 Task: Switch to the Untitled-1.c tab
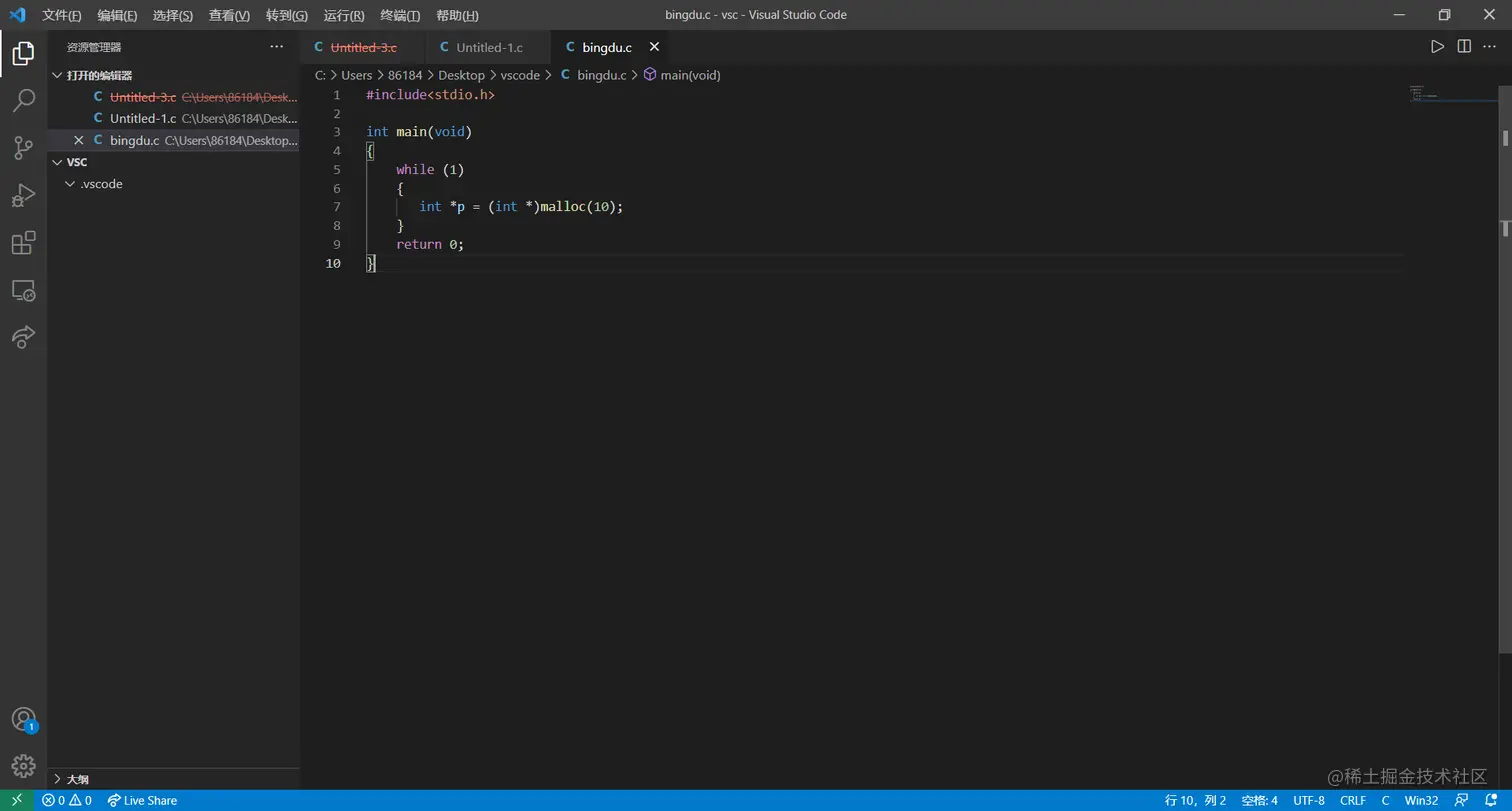click(x=489, y=47)
